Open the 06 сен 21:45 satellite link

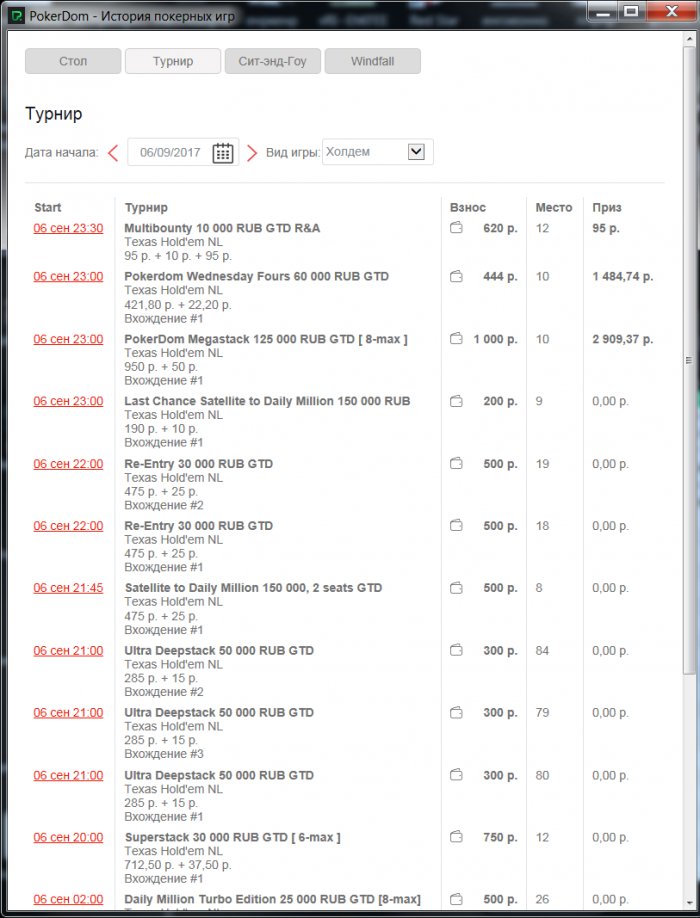click(x=68, y=588)
